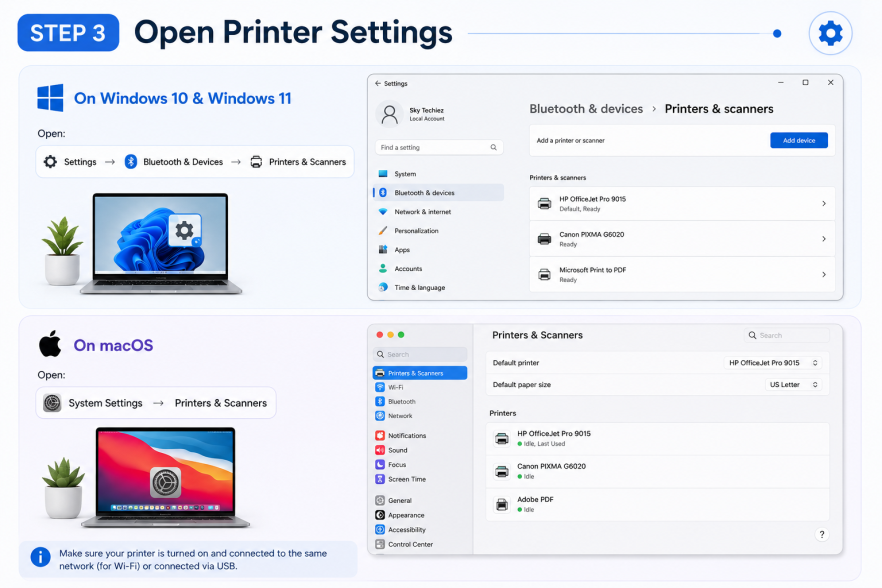
Task: Click the Focus icon in macOS sidebar
Action: click(380, 465)
